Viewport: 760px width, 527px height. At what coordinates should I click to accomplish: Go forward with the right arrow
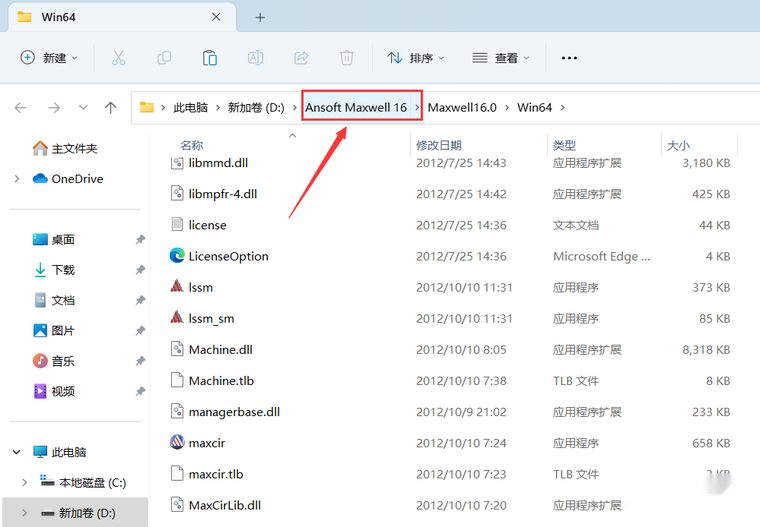pos(54,108)
